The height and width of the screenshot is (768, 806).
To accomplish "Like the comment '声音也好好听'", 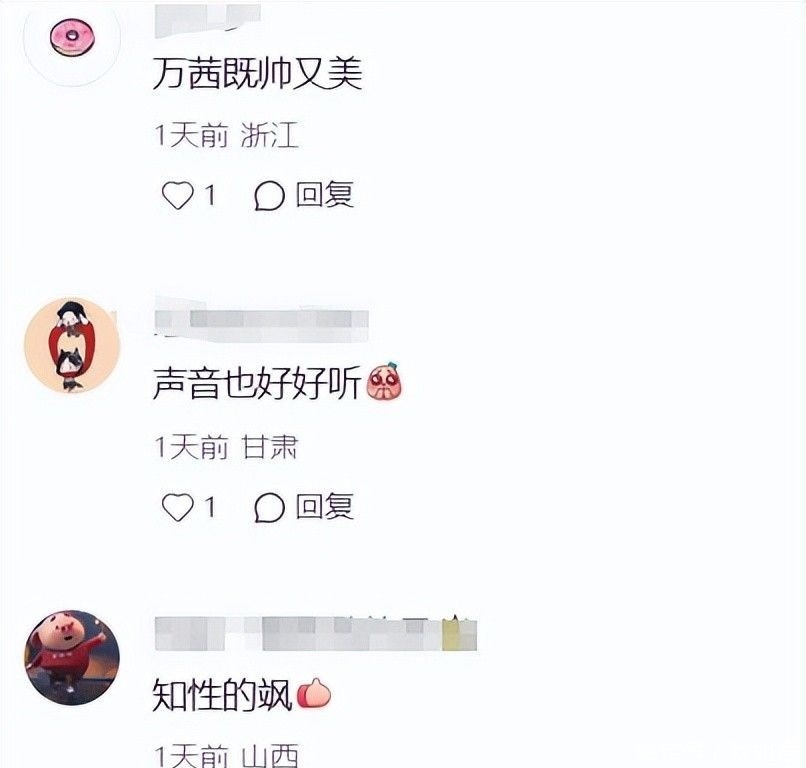I will tap(177, 507).
